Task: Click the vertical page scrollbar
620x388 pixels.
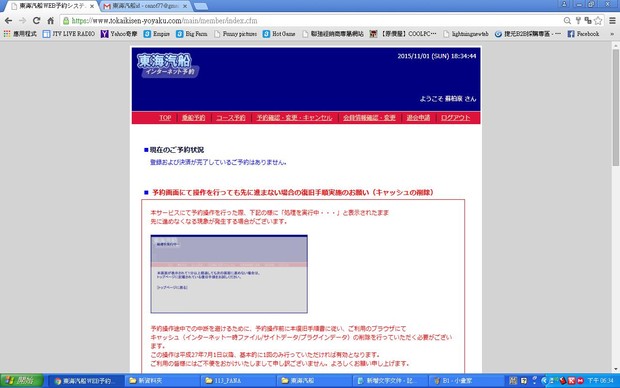Action: click(616, 208)
